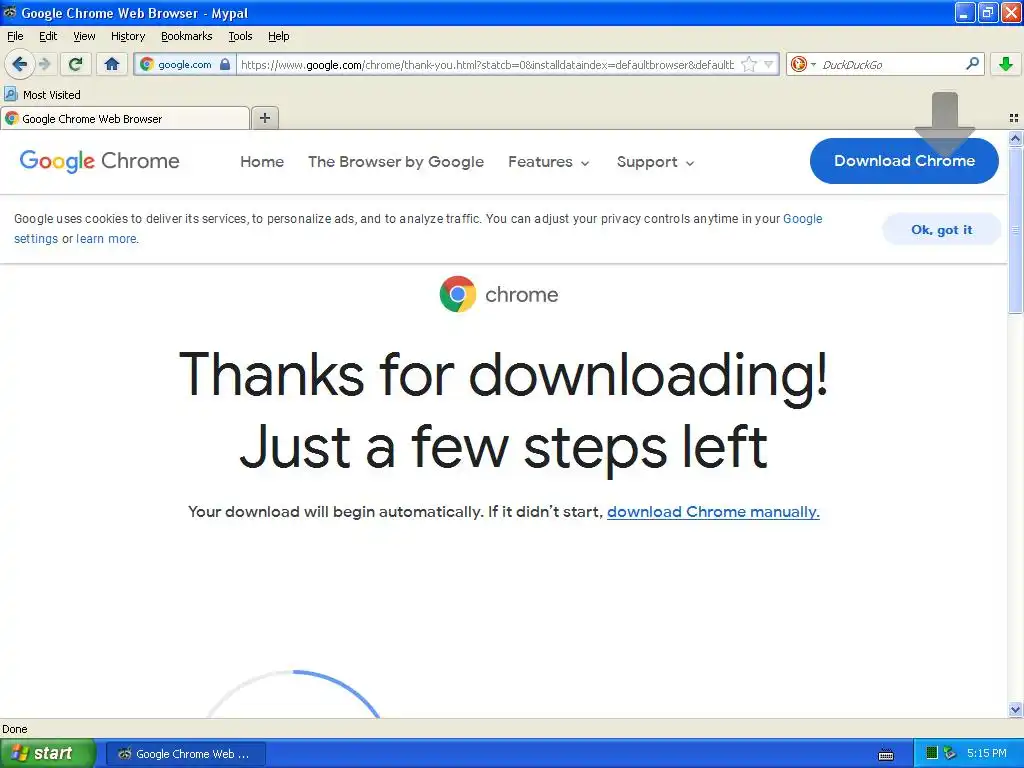Bookmark this page with the star icon

[749, 64]
